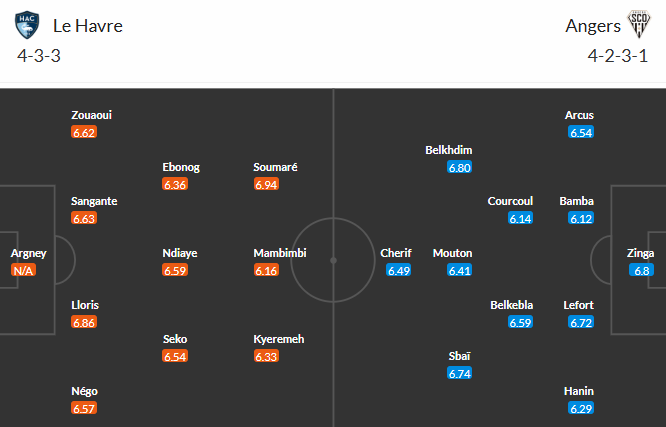The height and width of the screenshot is (427, 666).
Task: Click the Angers SCO club crest
Action: click(638, 25)
